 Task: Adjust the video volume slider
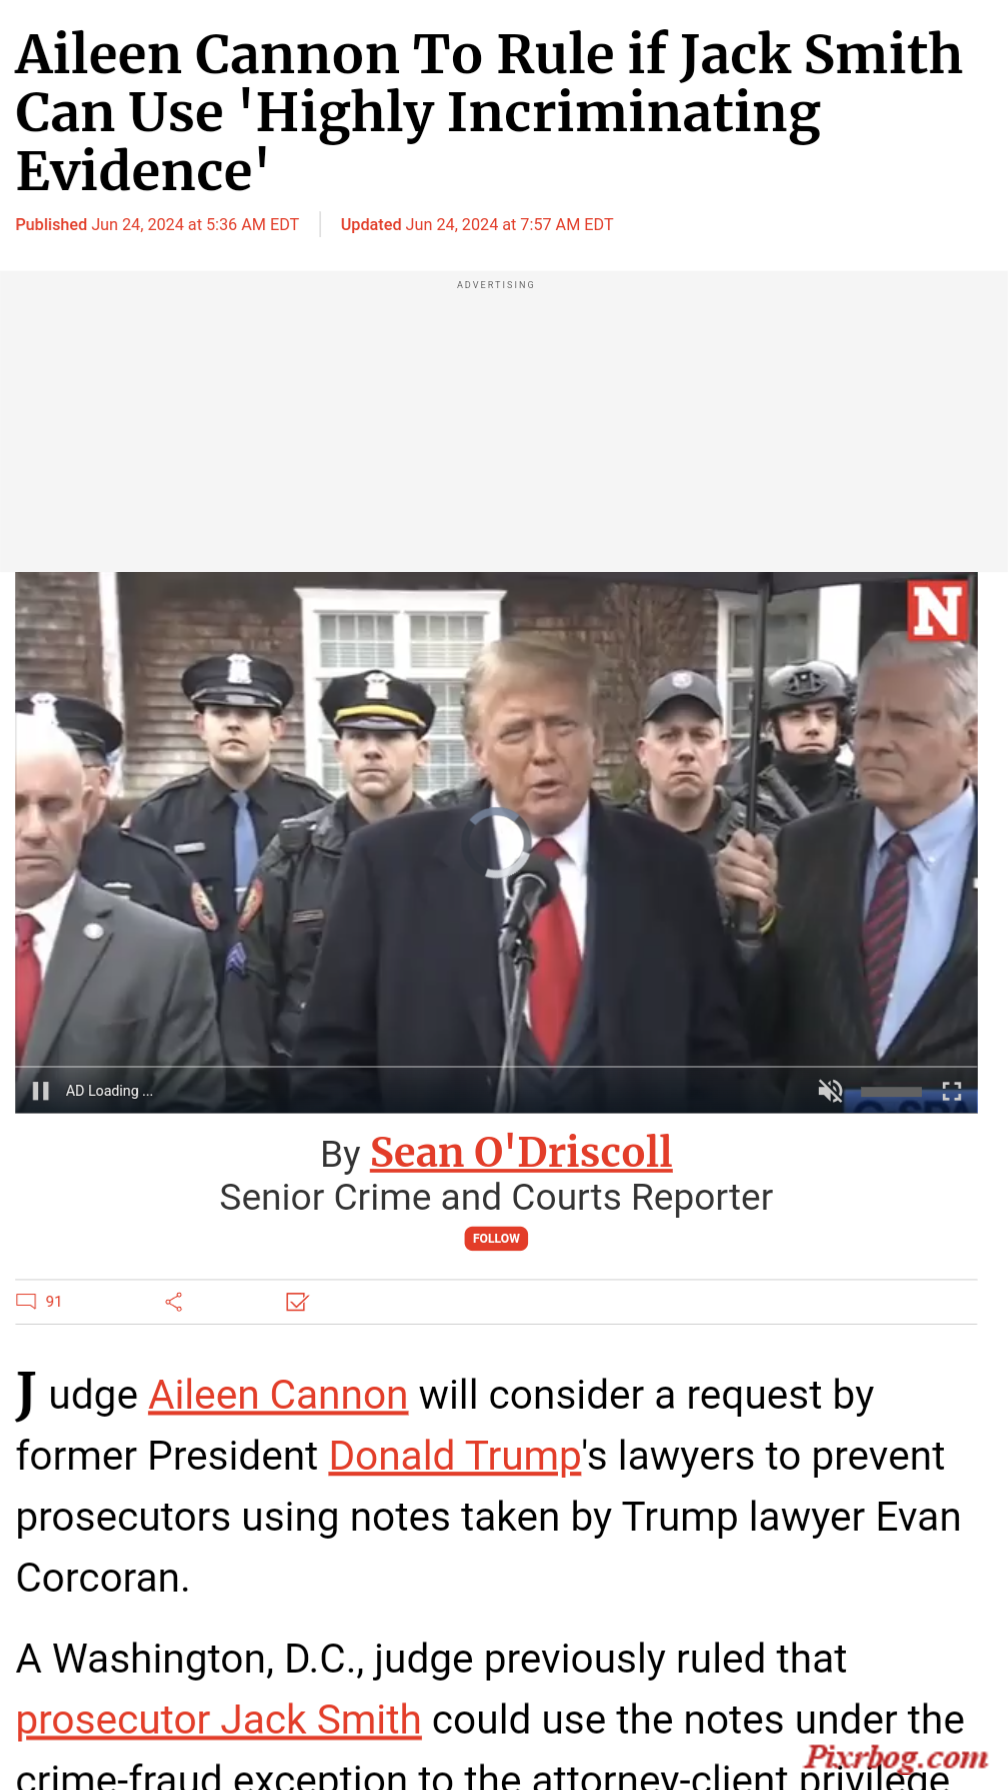[x=891, y=1091]
